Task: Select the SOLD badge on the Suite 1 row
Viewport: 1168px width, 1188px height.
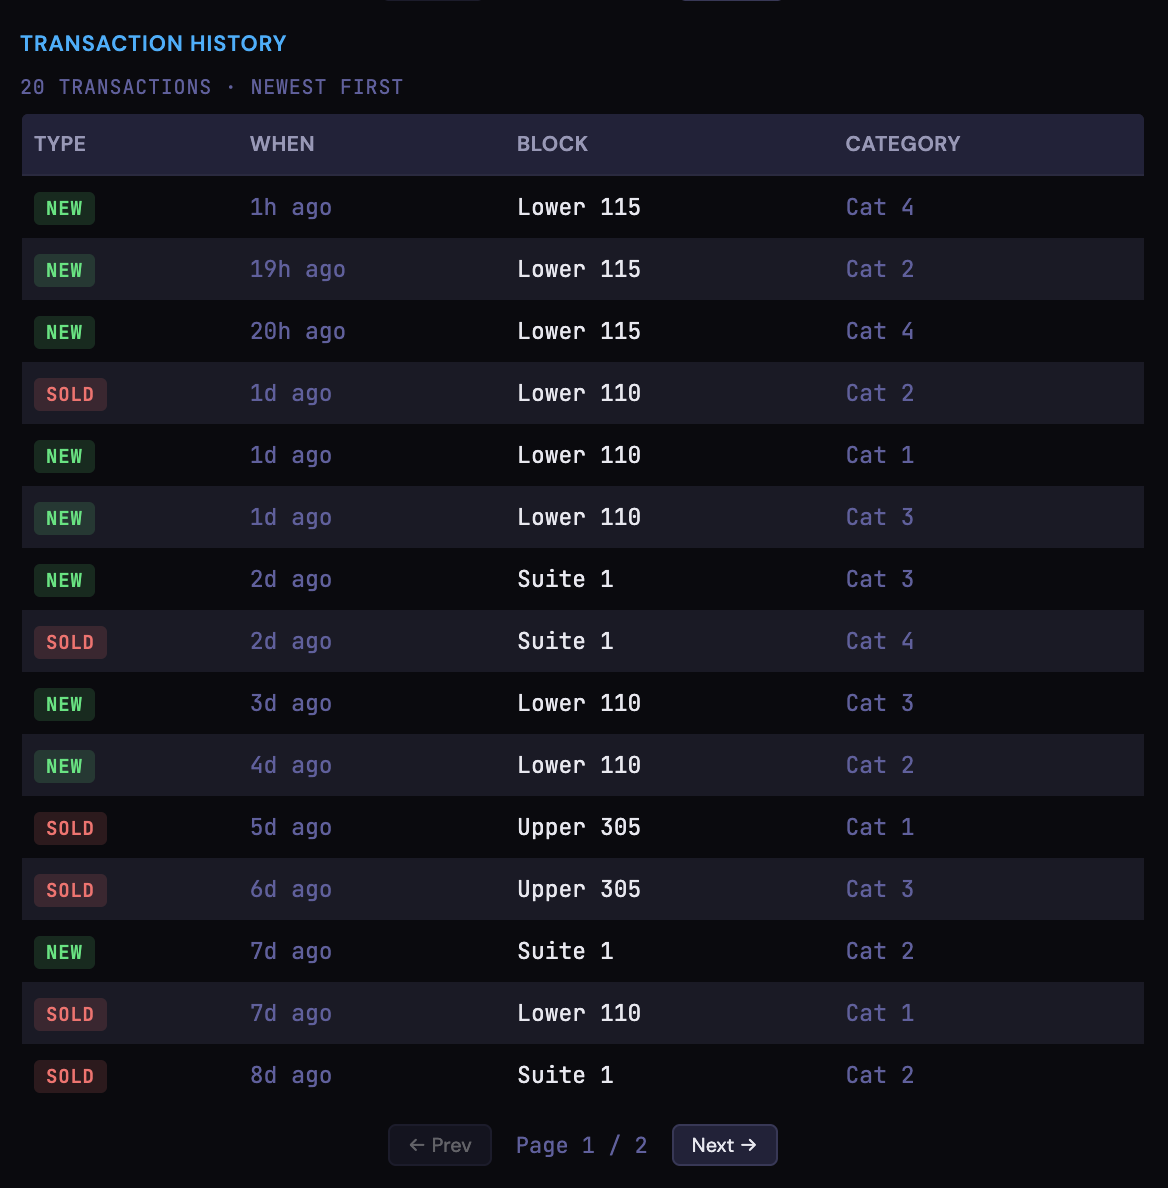Action: [70, 641]
